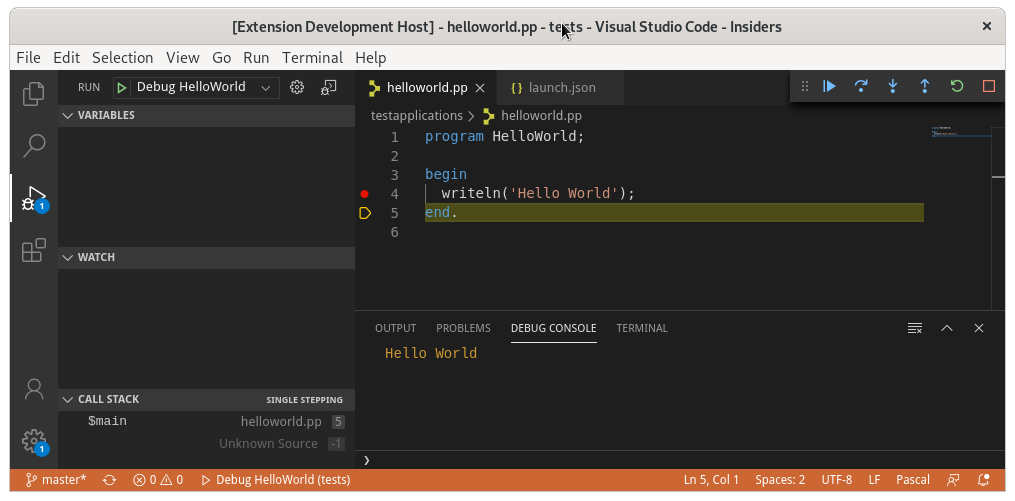Open the Explorer view in activity bar

[x=34, y=94]
